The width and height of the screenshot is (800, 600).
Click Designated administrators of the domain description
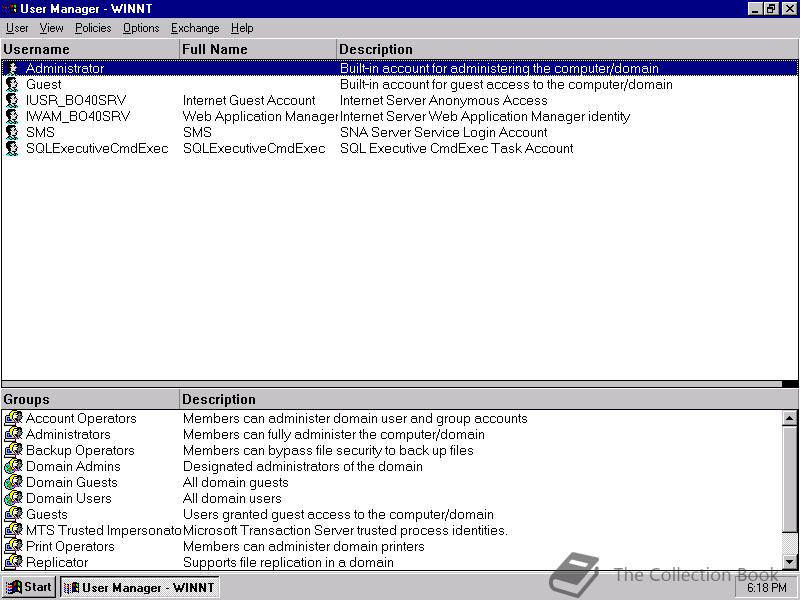coord(303,466)
